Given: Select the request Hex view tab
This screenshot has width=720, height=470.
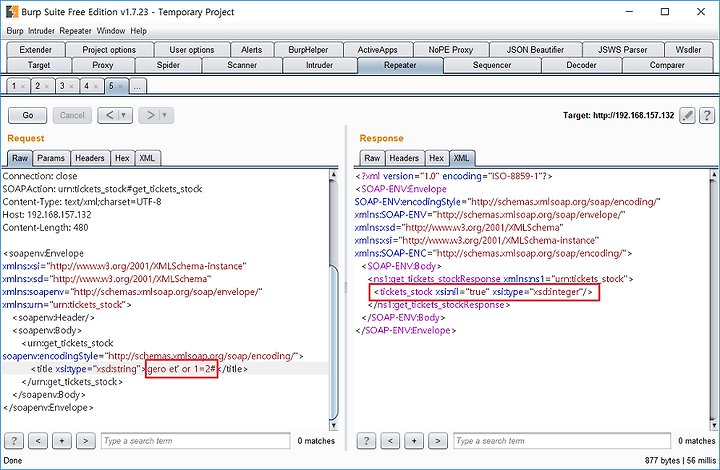Looking at the screenshot, I should tap(122, 158).
